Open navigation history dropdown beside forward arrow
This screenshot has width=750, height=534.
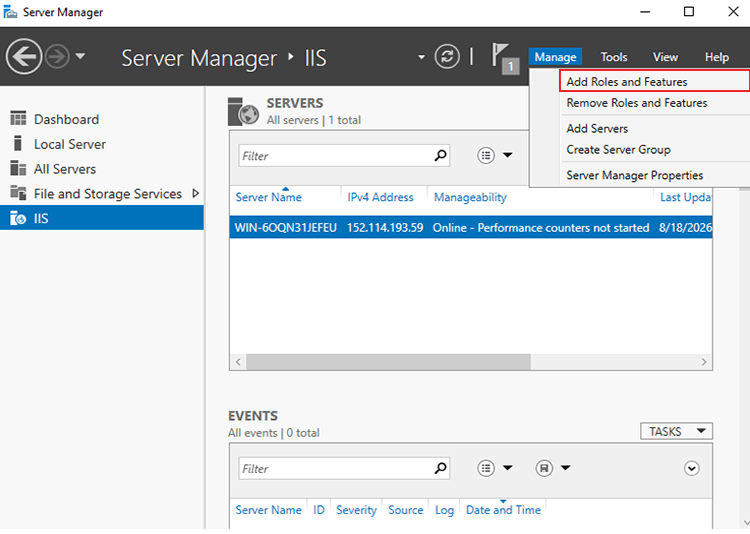[x=80, y=56]
